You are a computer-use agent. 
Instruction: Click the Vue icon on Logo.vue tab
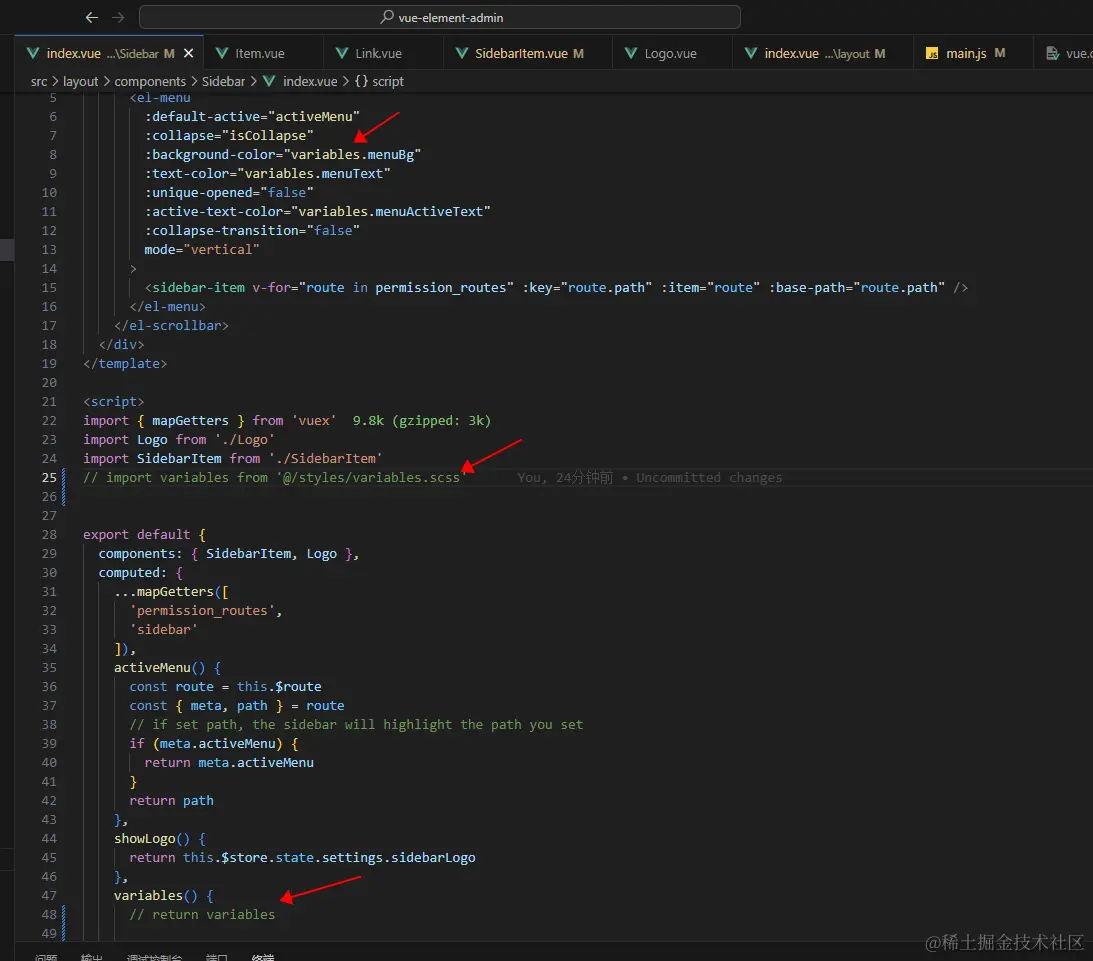click(x=631, y=54)
